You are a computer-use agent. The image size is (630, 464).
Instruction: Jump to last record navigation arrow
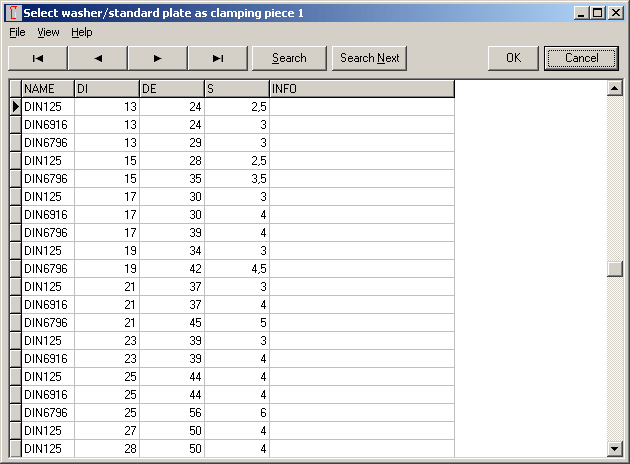tap(217, 58)
